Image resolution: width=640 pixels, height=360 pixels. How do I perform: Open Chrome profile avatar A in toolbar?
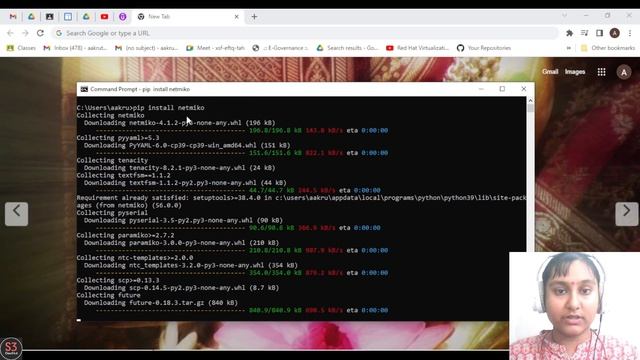pyautogui.click(x=615, y=33)
